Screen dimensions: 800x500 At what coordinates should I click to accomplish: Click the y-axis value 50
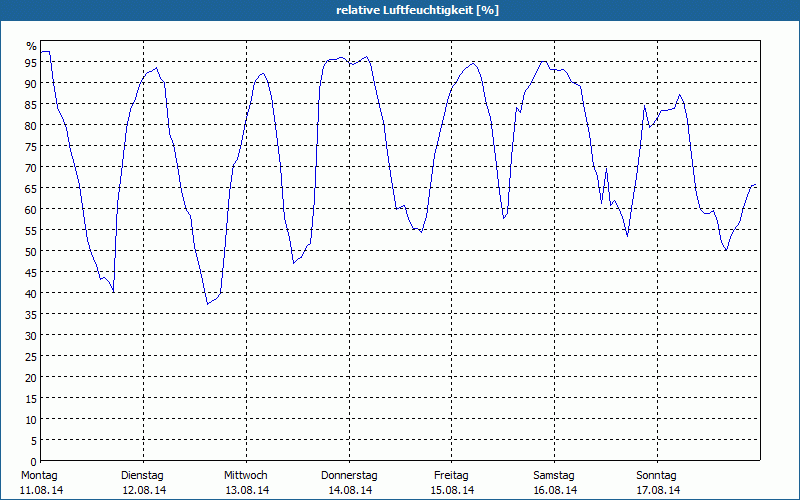[31, 251]
